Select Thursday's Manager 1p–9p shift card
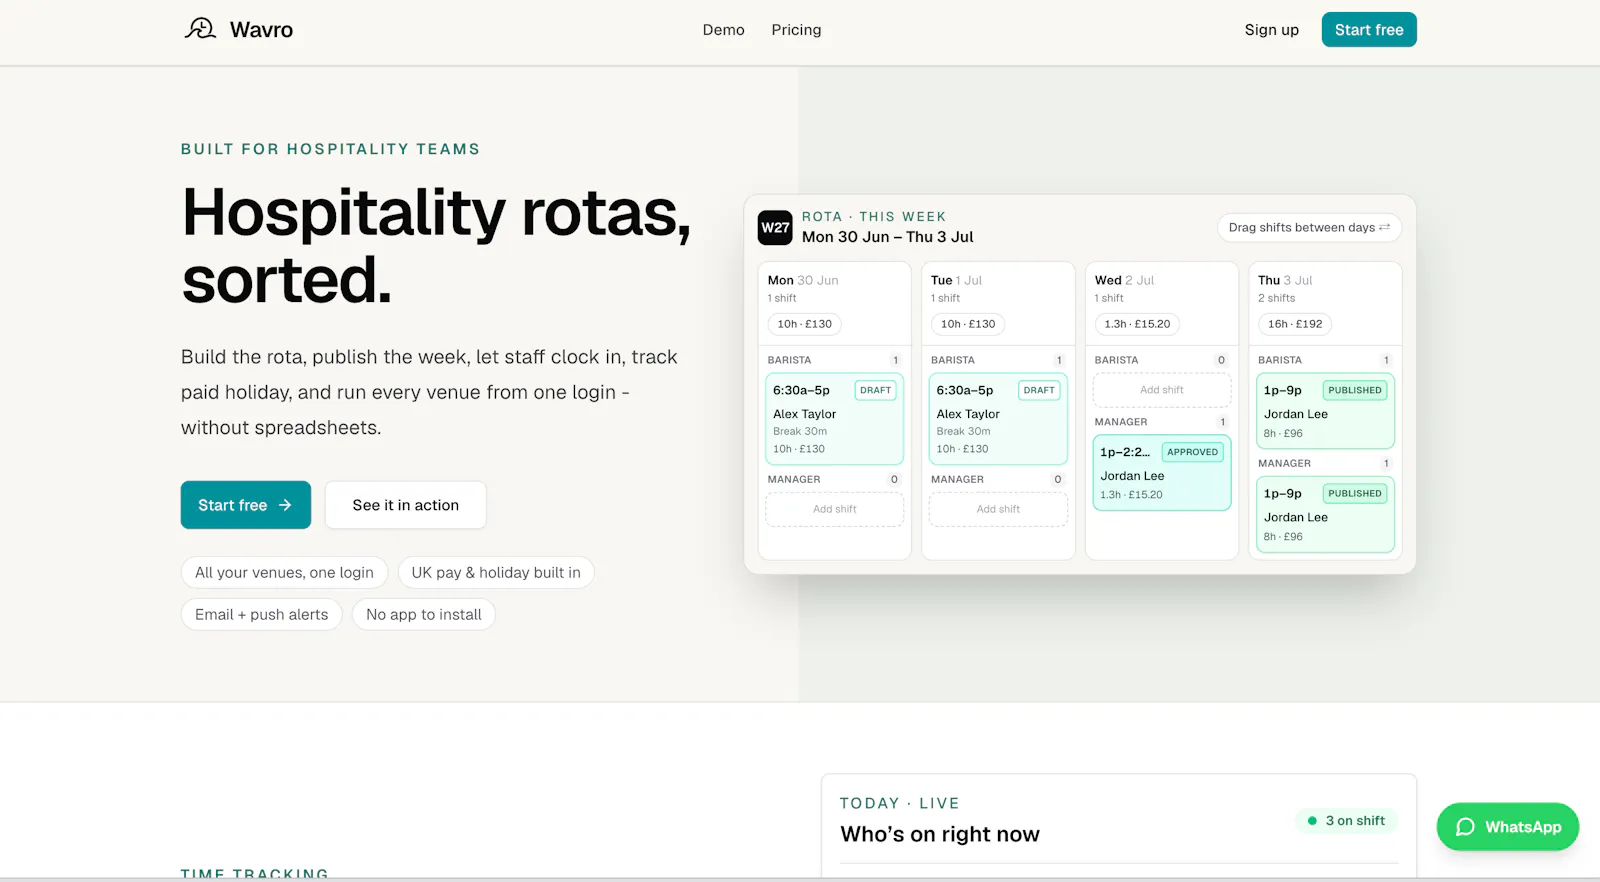The height and width of the screenshot is (882, 1600). (1325, 514)
